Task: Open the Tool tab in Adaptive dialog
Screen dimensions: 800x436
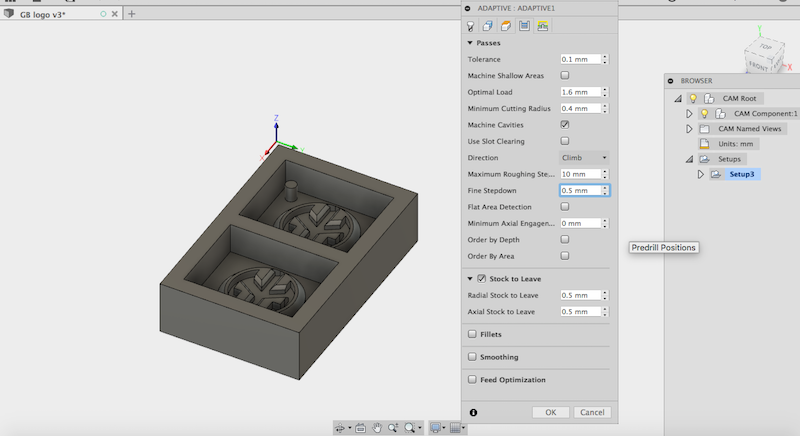Action: (470, 26)
